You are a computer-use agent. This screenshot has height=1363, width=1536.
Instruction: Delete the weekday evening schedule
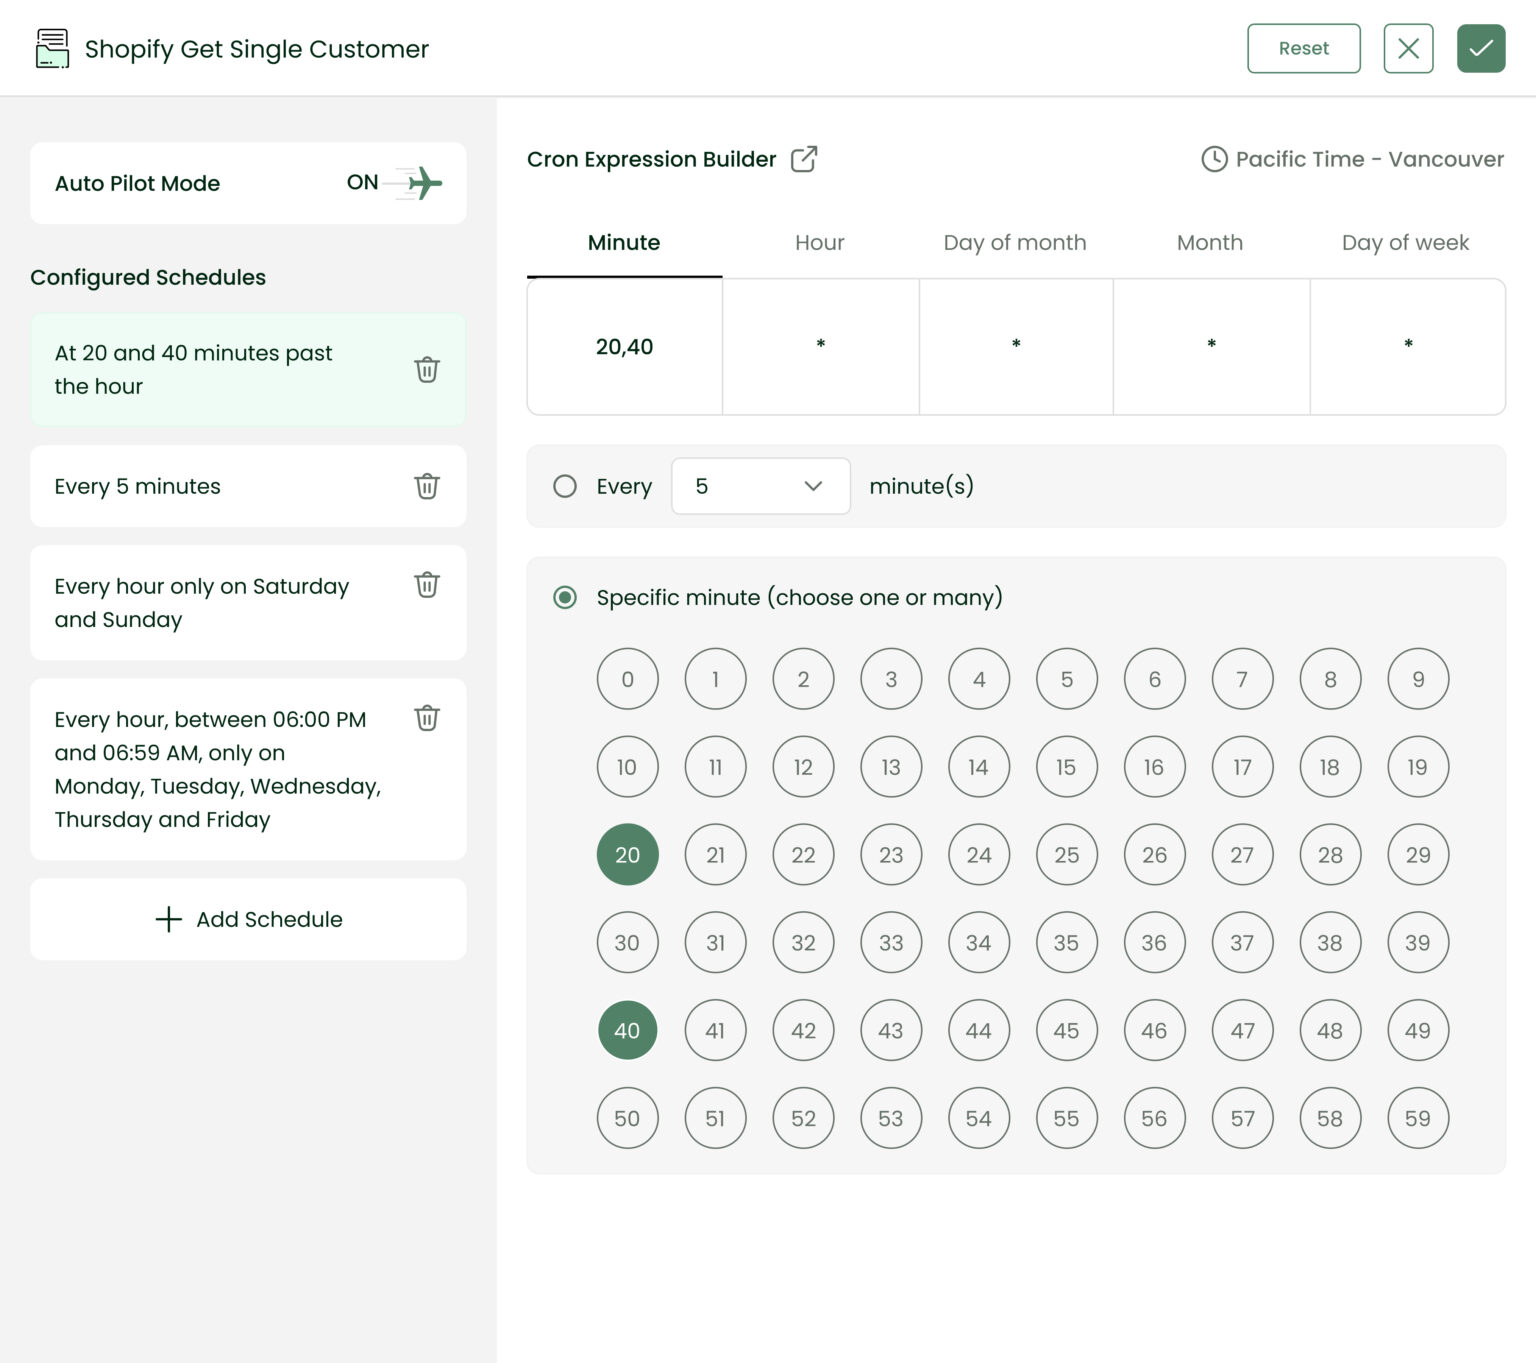(x=427, y=718)
